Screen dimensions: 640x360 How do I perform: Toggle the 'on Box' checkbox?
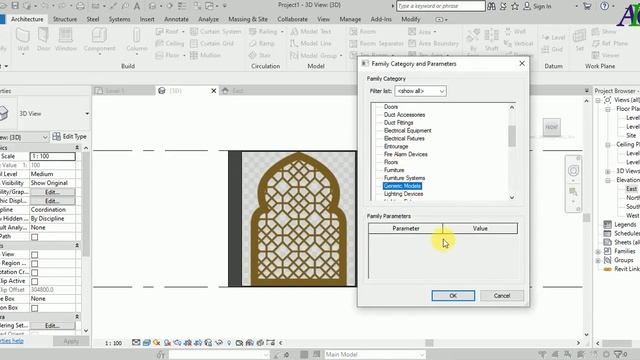[x=35, y=308]
